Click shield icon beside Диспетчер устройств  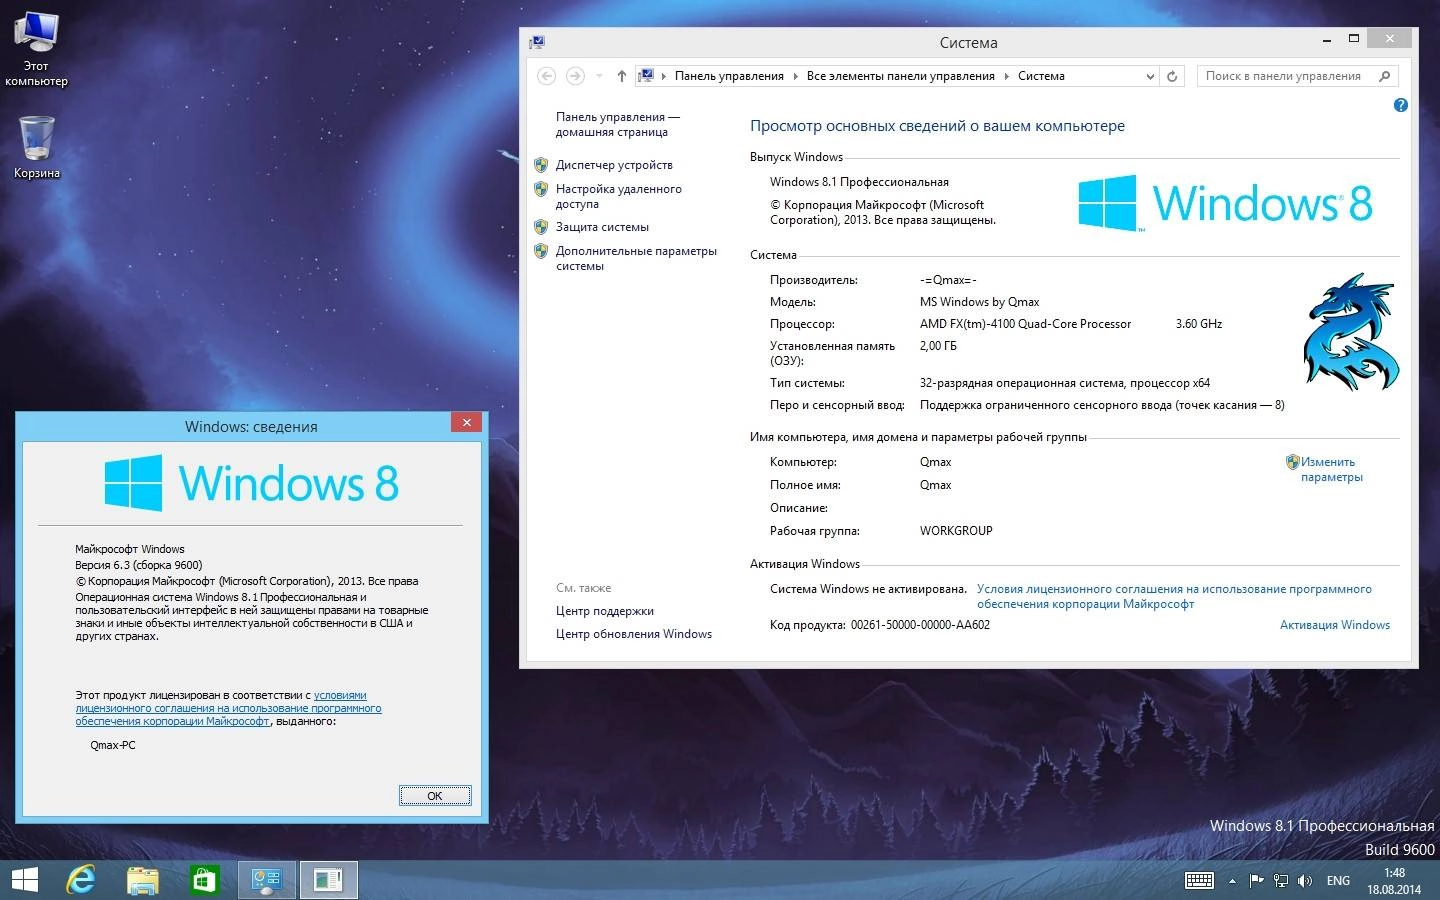coord(541,165)
